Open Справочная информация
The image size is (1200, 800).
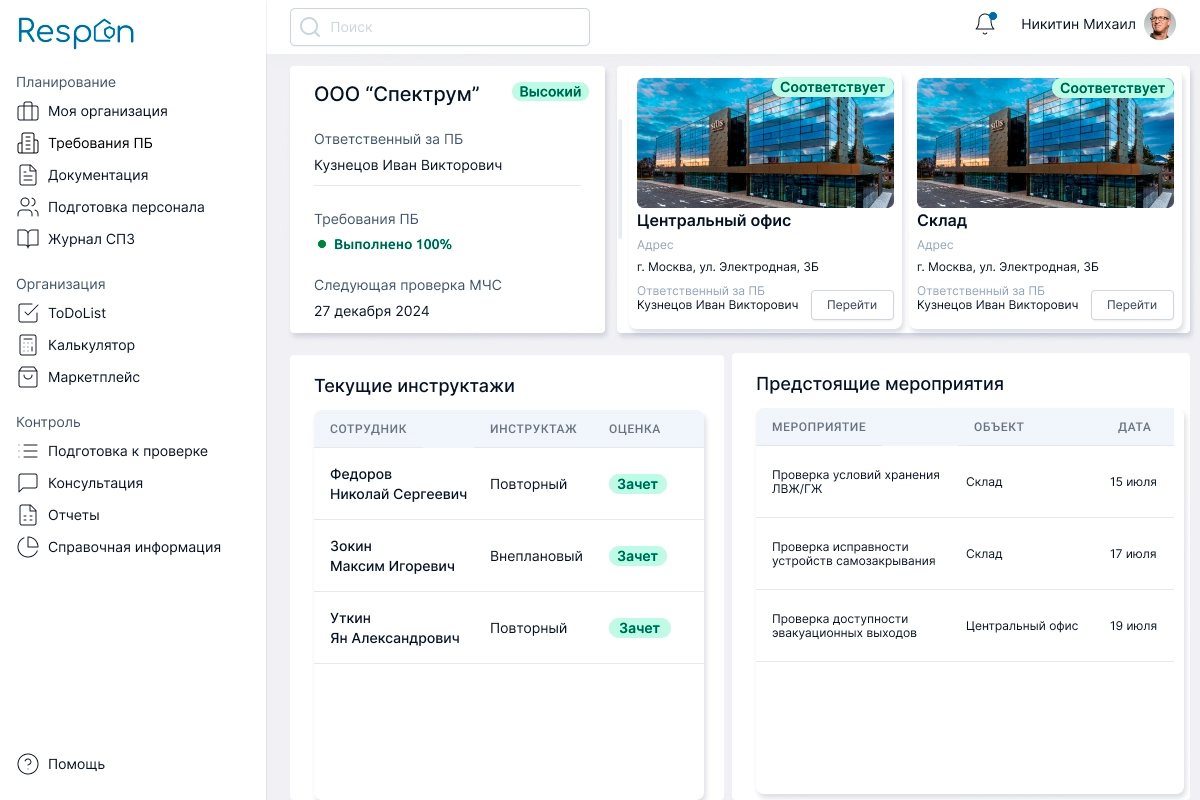click(x=134, y=547)
